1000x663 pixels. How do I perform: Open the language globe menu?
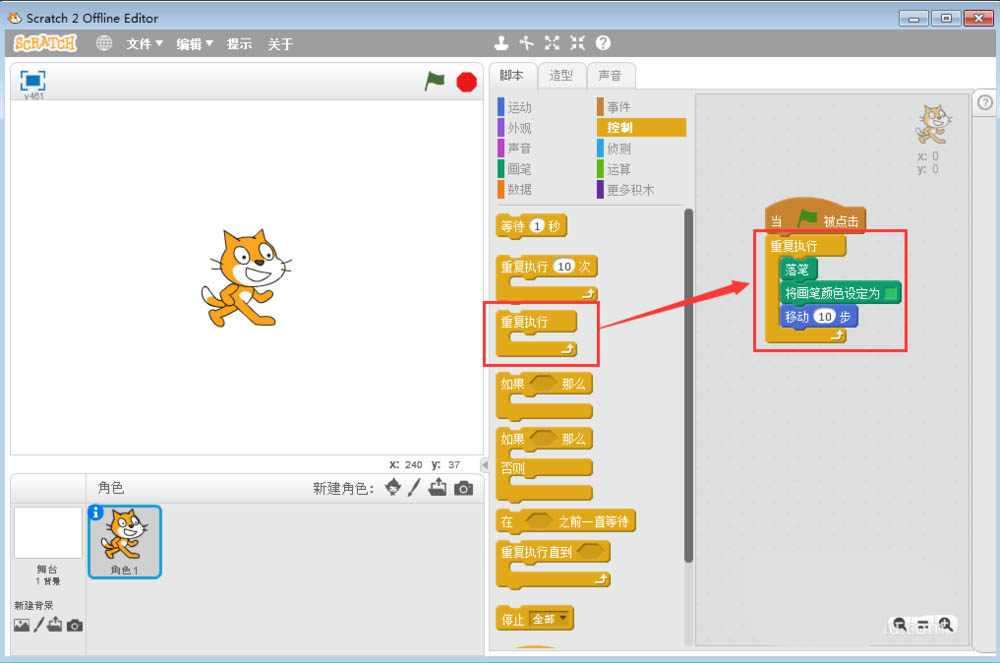click(103, 43)
